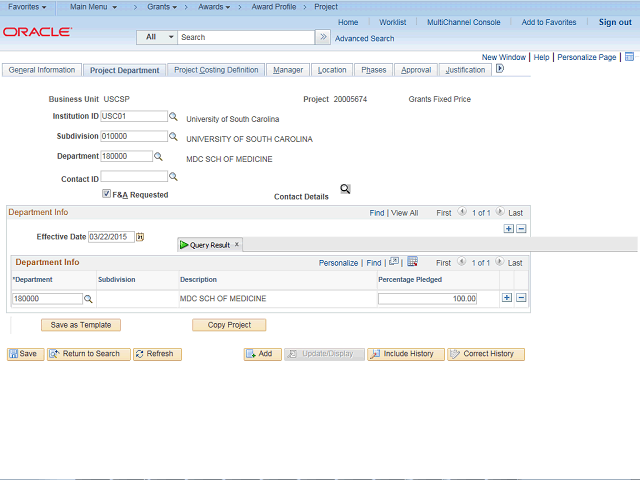Go to the Approval tab
Screen dimensions: 640x480
tap(416, 70)
